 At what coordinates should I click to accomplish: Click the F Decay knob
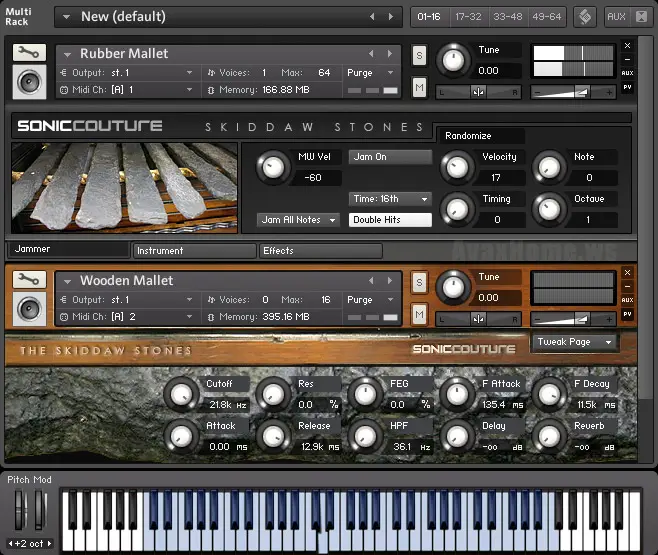point(549,394)
